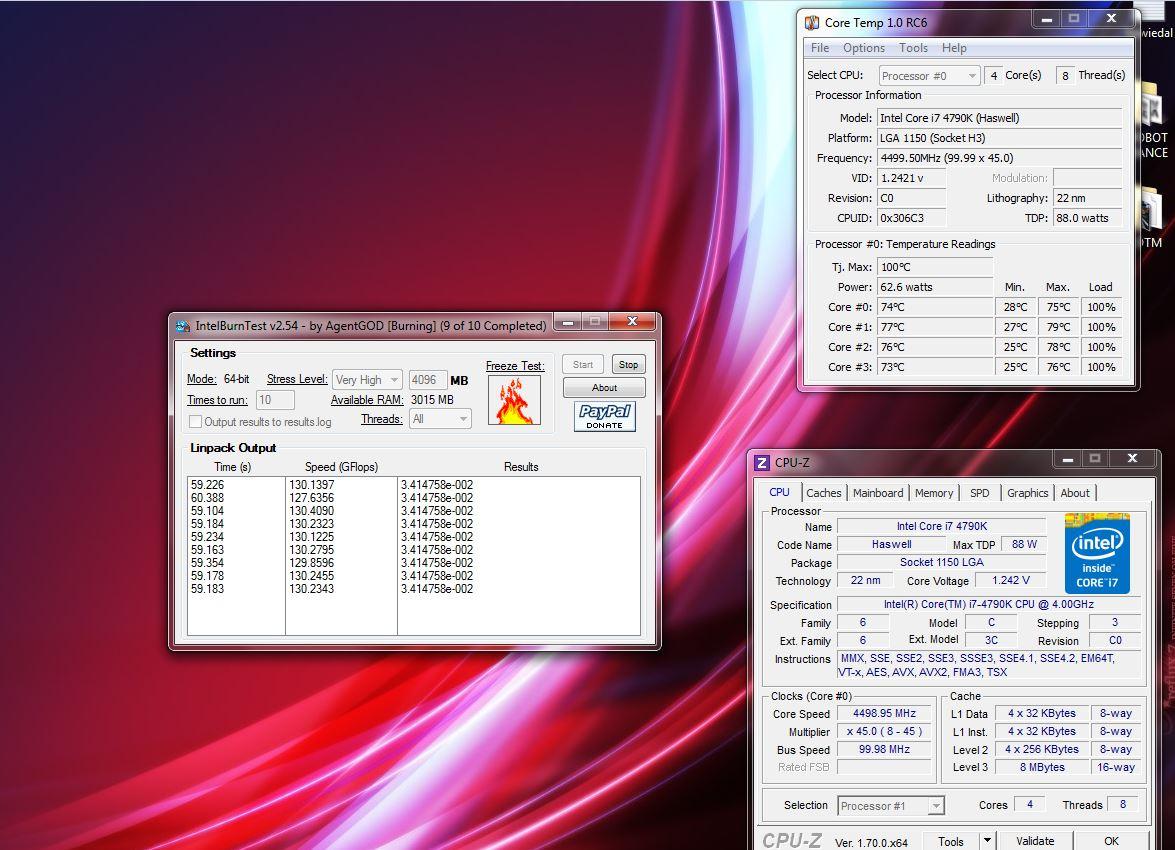Click the Core Temp title bar app icon
The width and height of the screenshot is (1175, 850).
[x=812, y=22]
